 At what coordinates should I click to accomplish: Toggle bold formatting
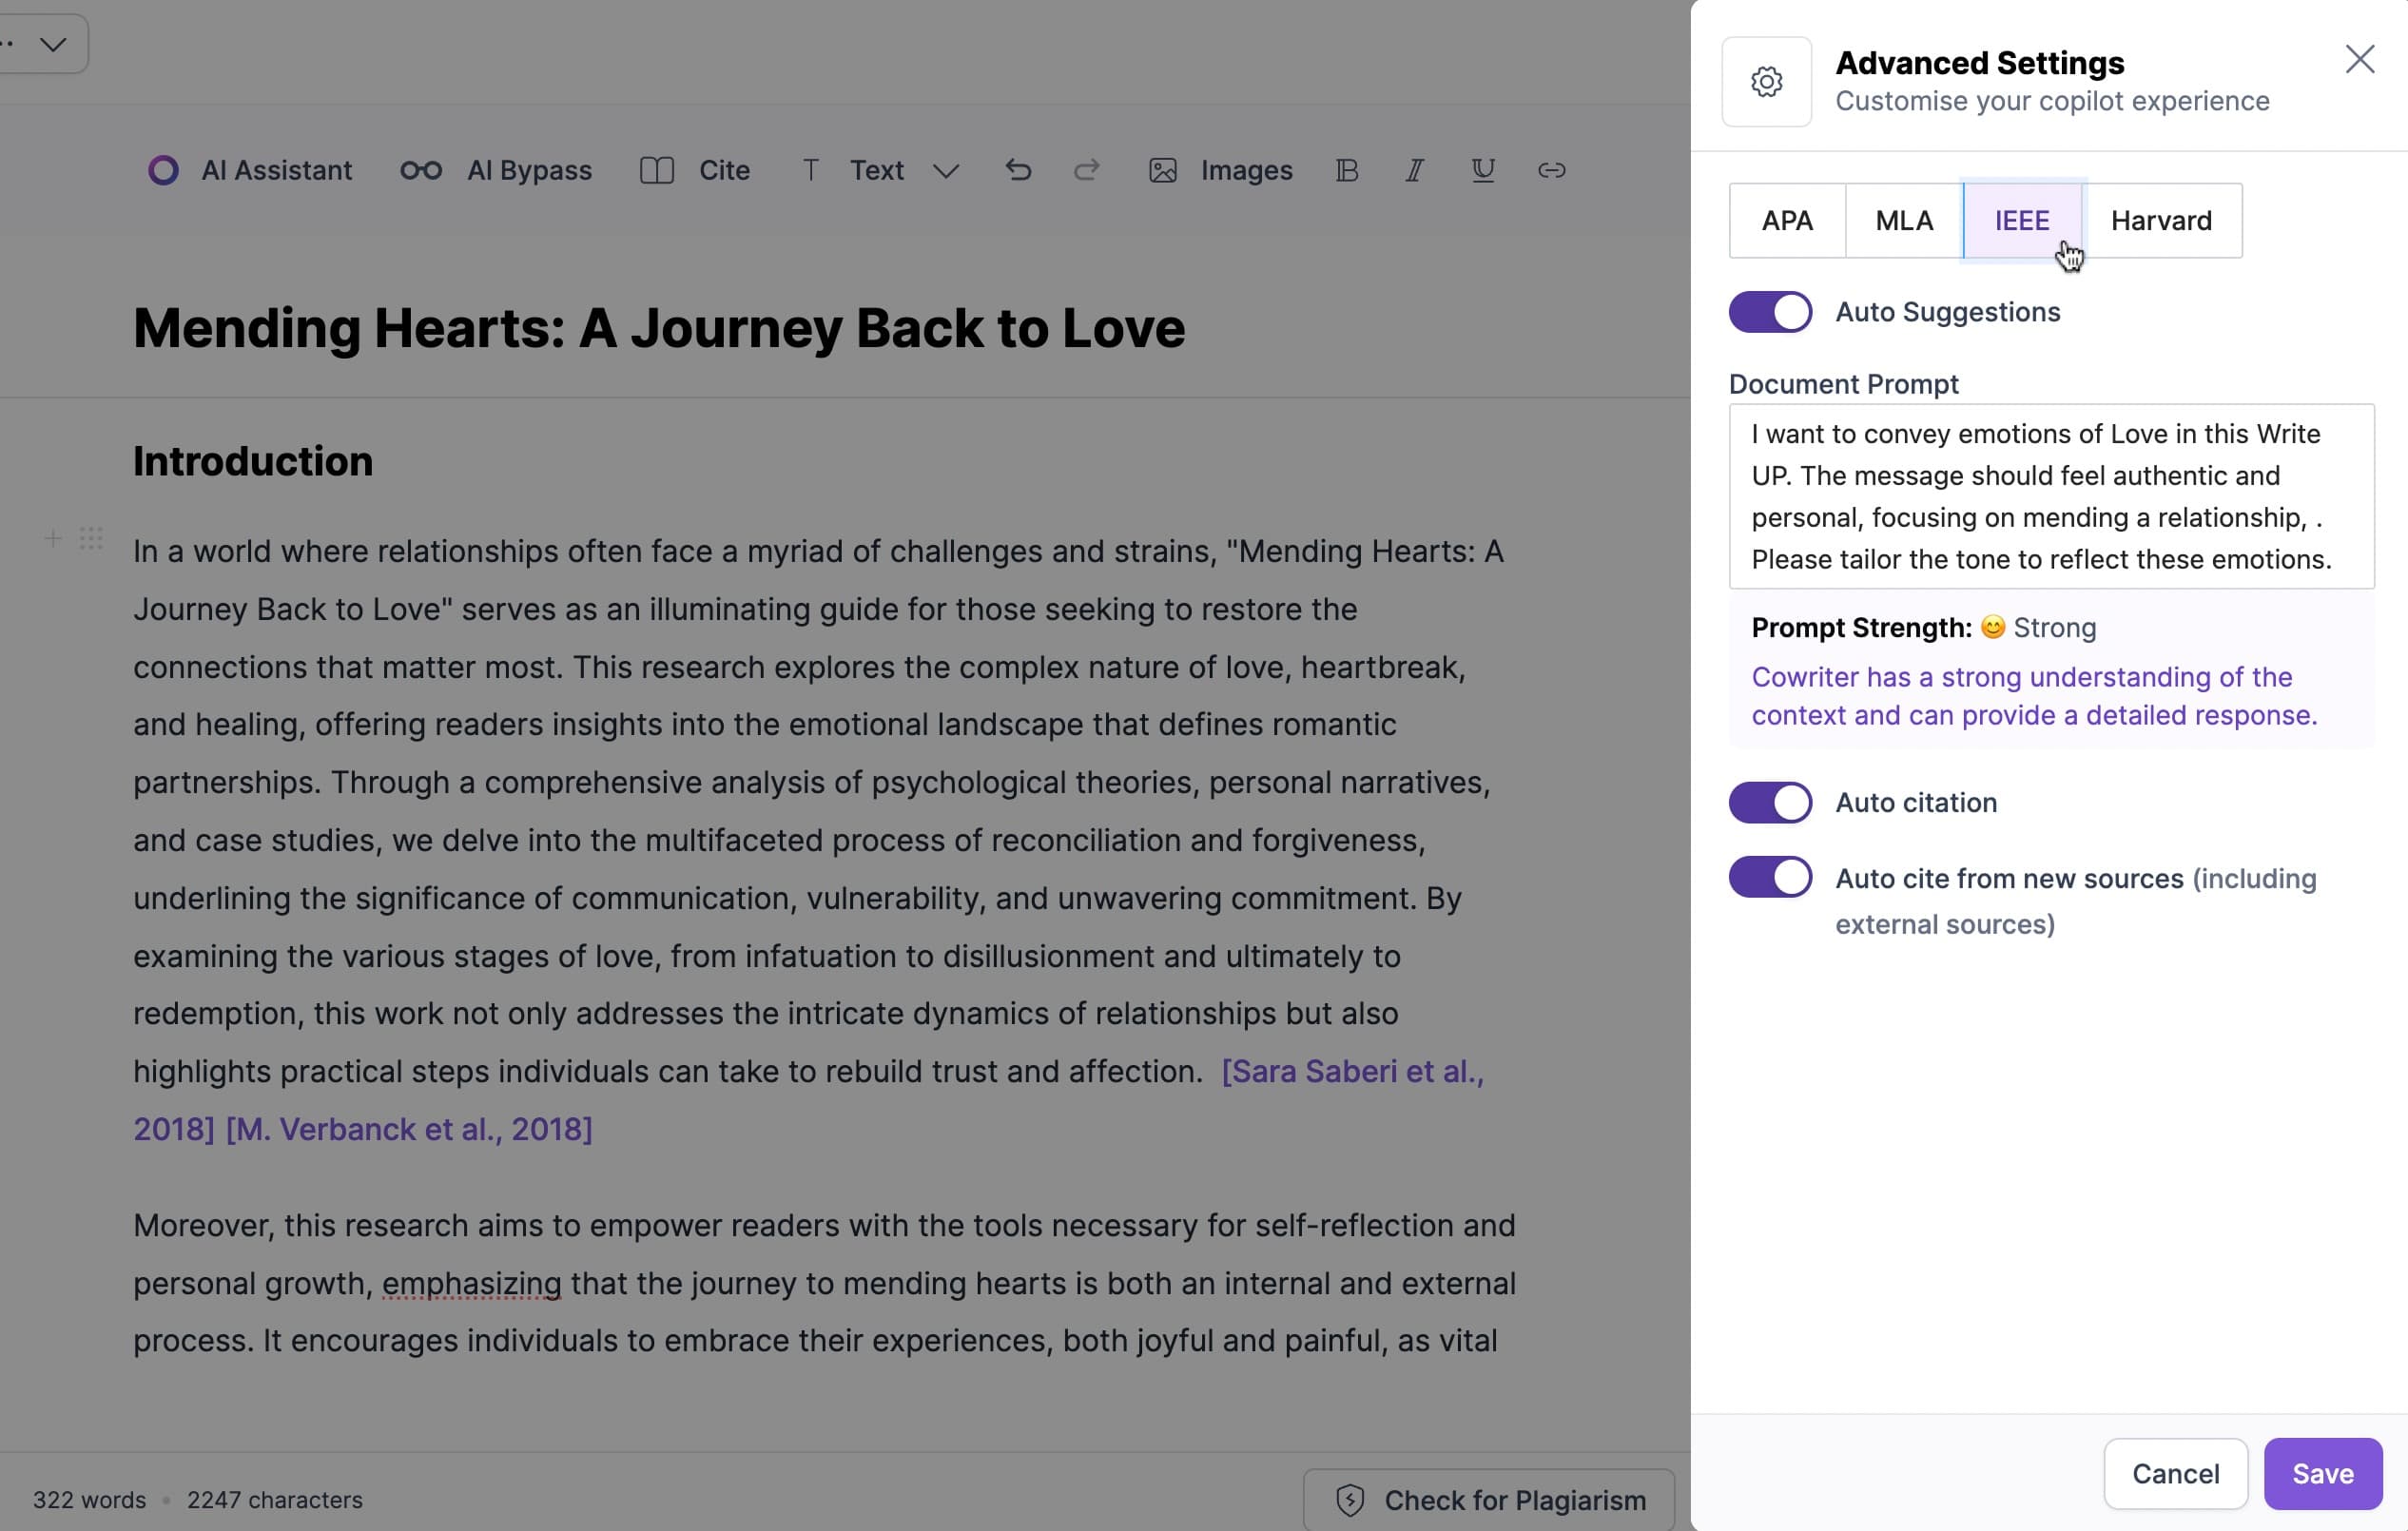1347,171
